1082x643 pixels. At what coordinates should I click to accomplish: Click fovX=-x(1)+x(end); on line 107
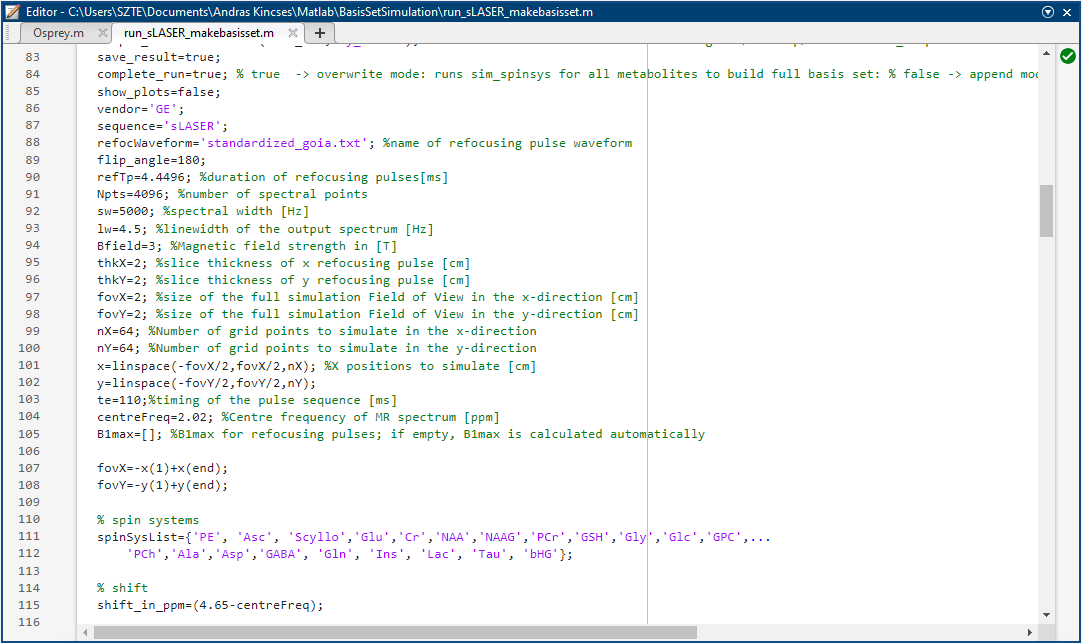tap(162, 468)
